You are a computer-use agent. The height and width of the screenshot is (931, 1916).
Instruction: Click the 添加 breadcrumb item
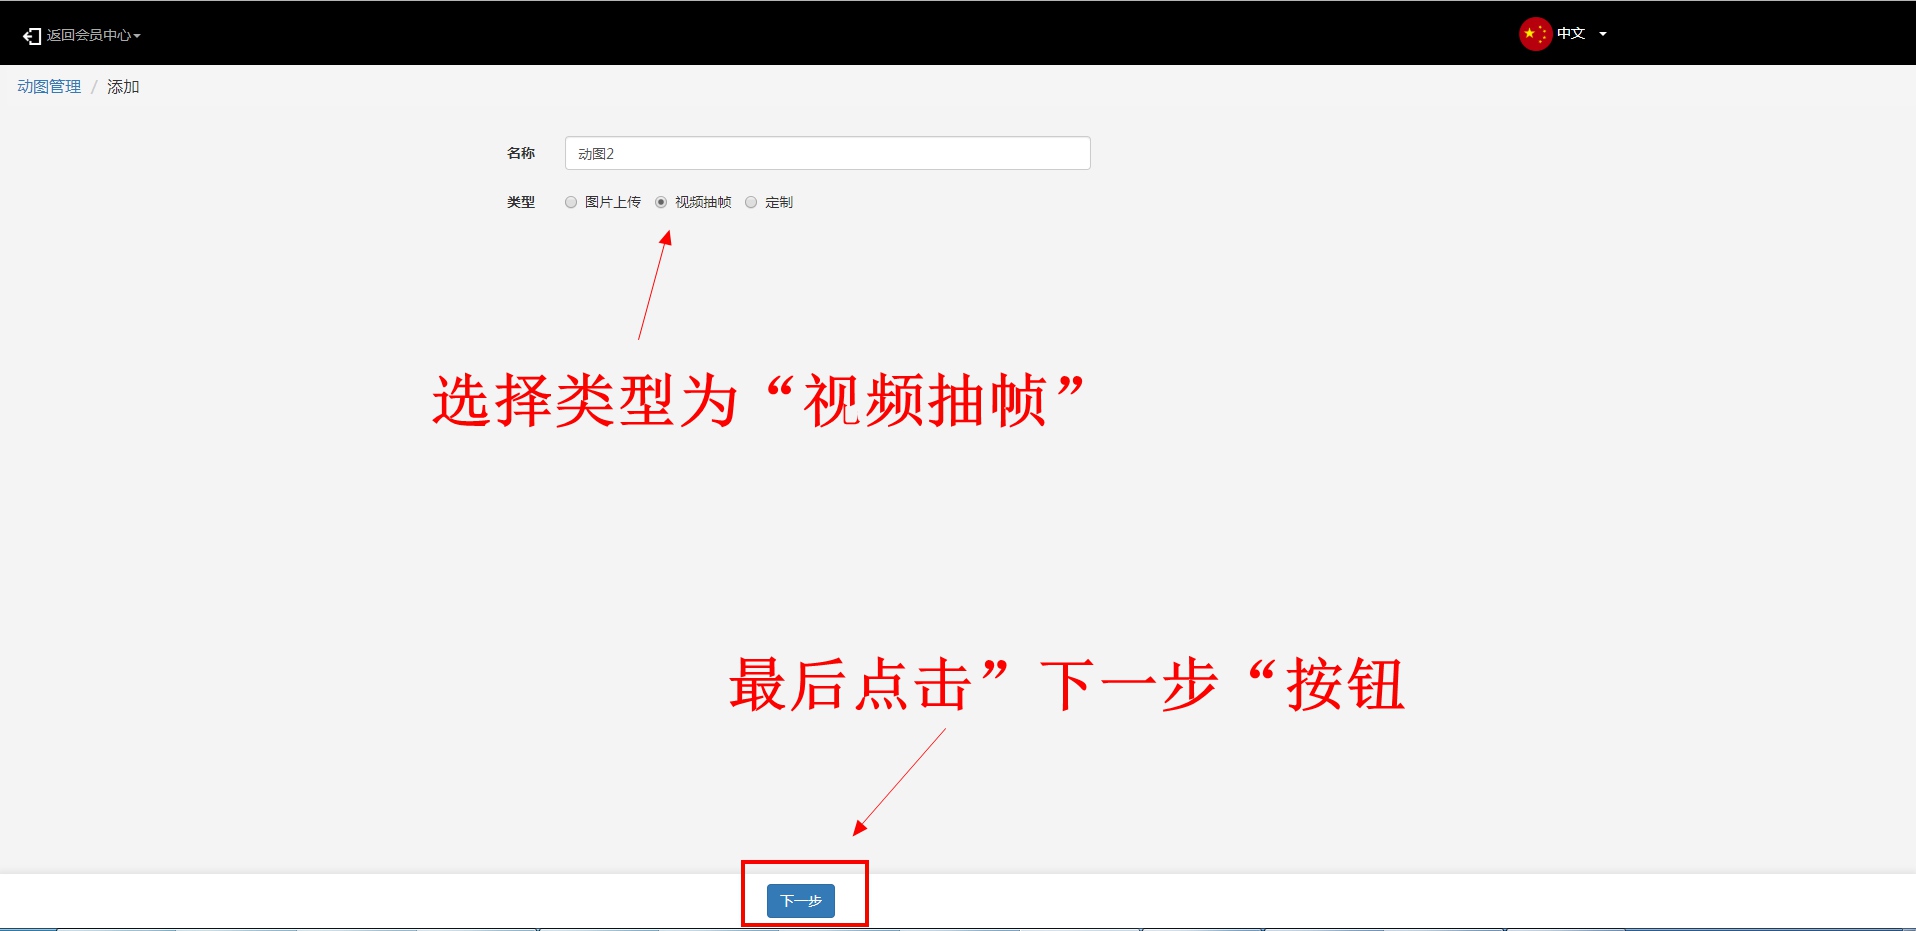pos(123,87)
